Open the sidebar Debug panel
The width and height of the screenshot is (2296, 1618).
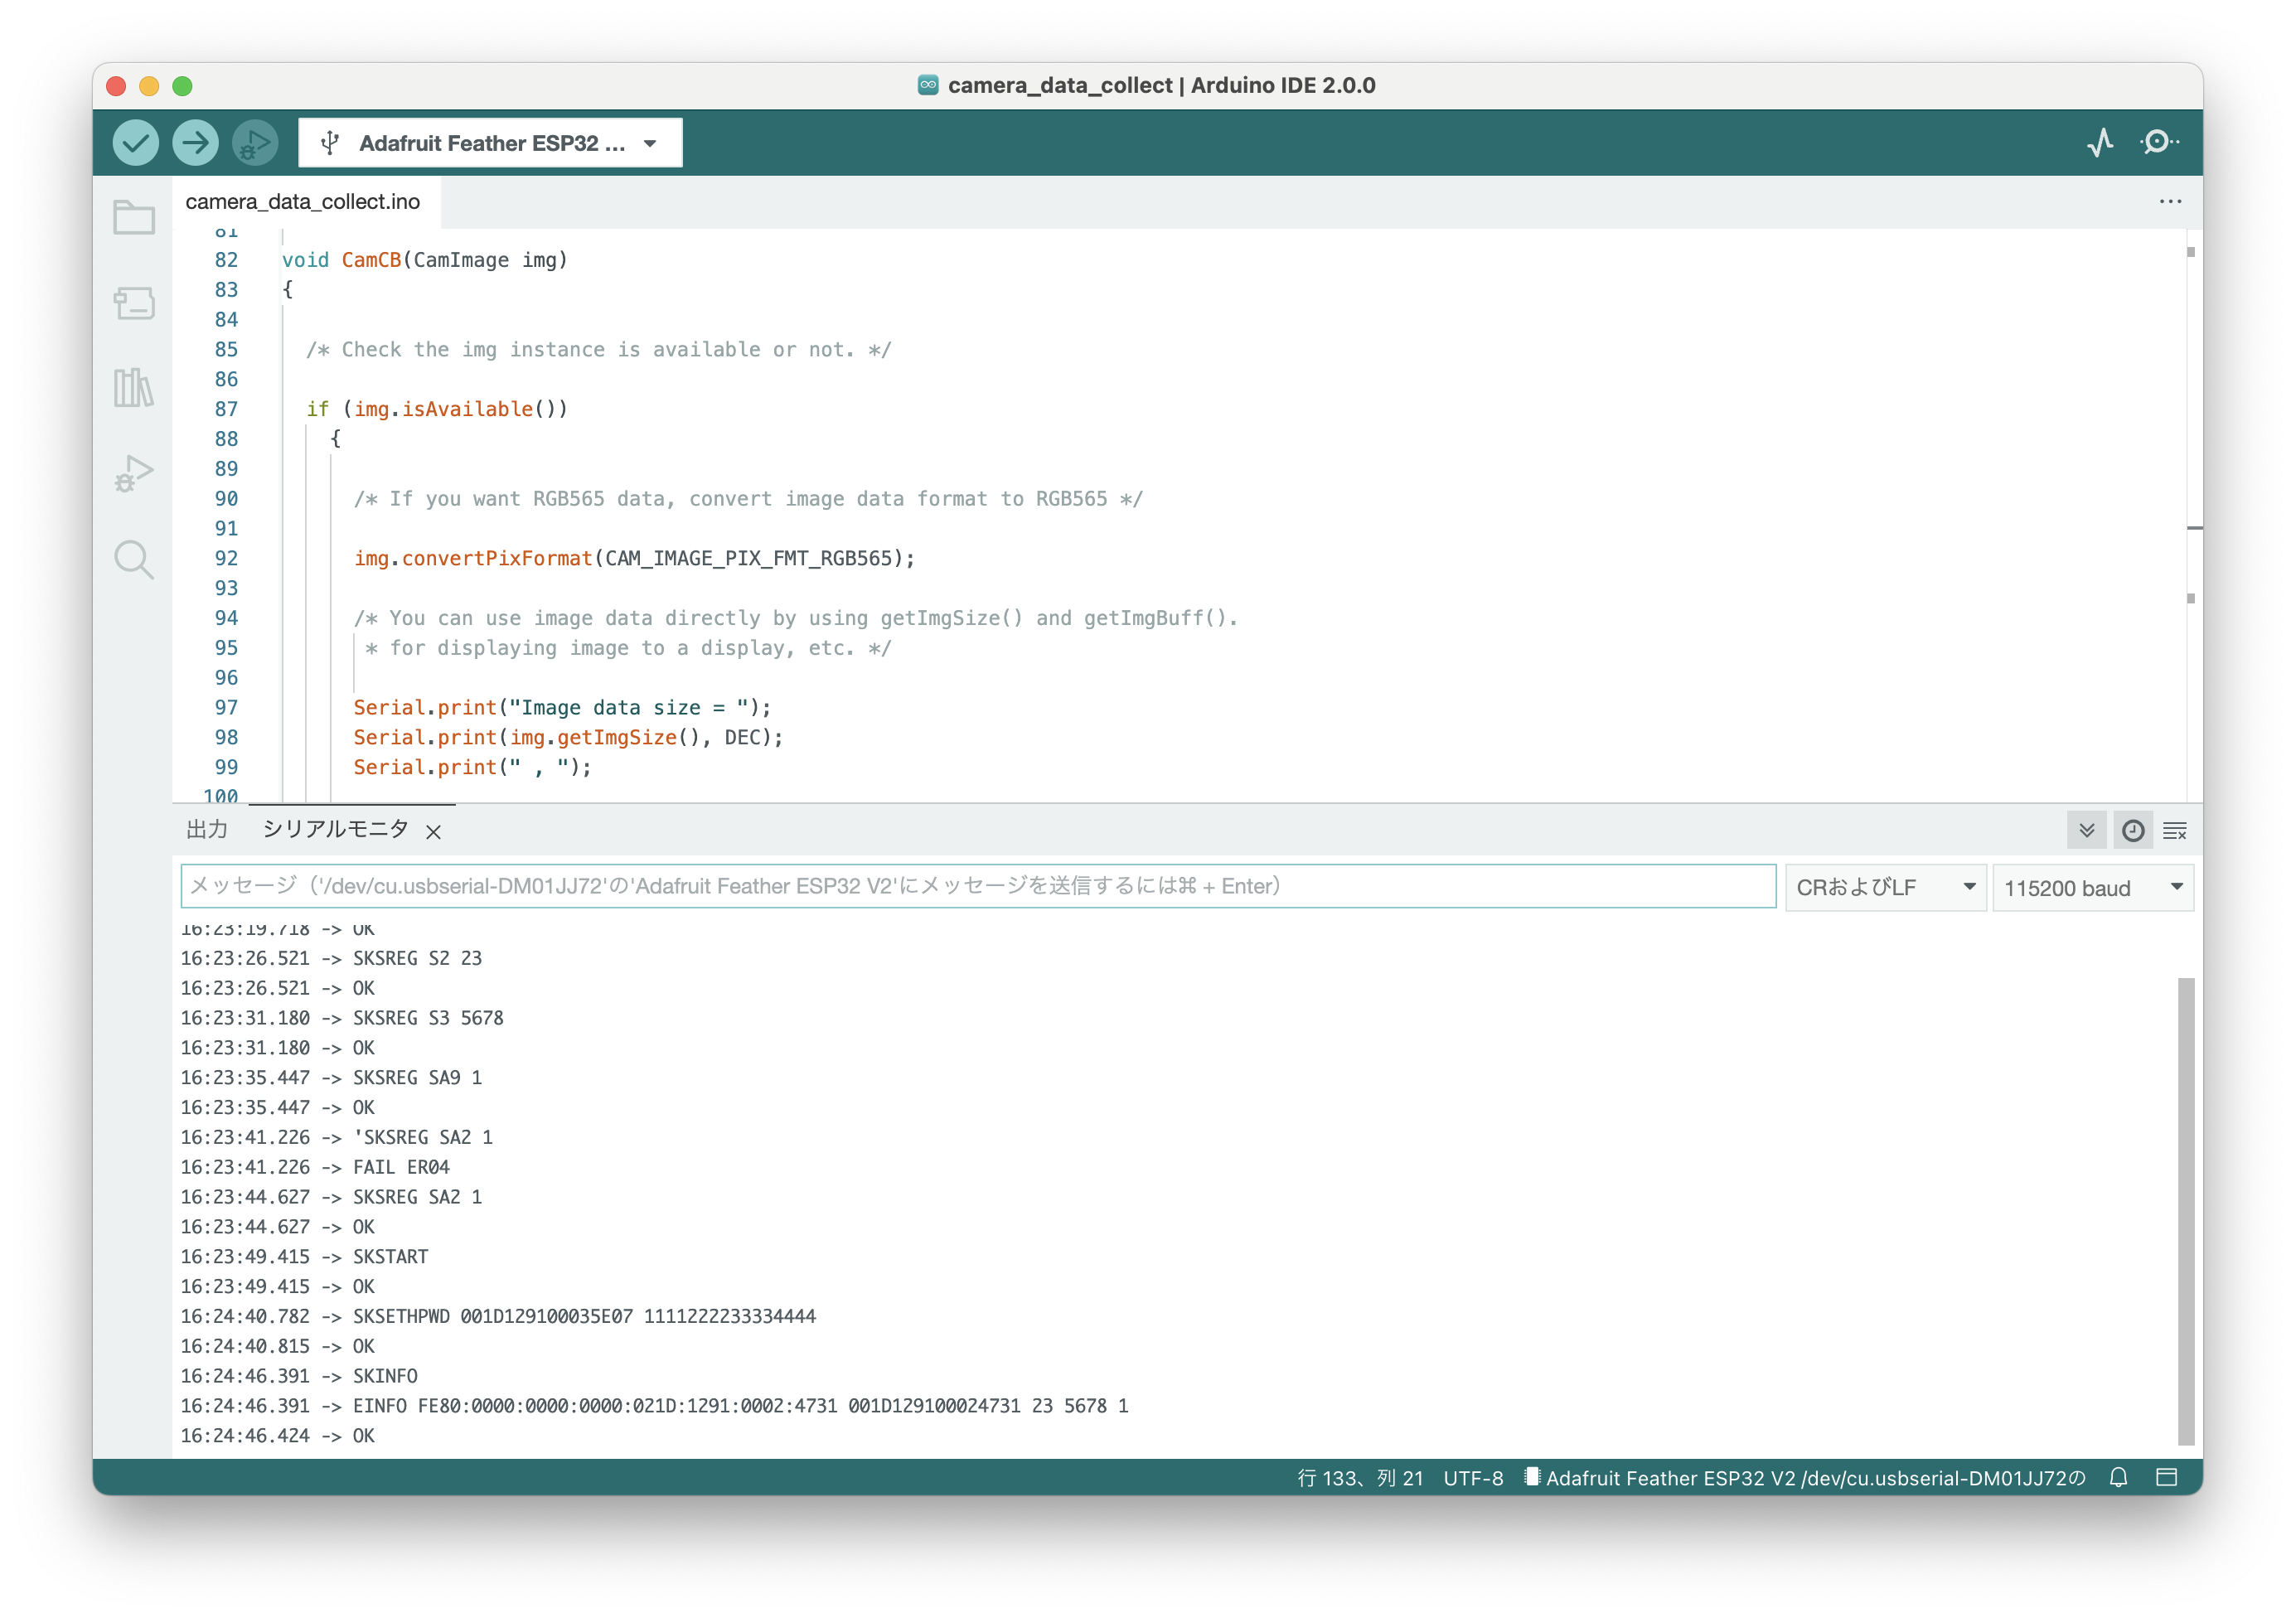point(134,473)
